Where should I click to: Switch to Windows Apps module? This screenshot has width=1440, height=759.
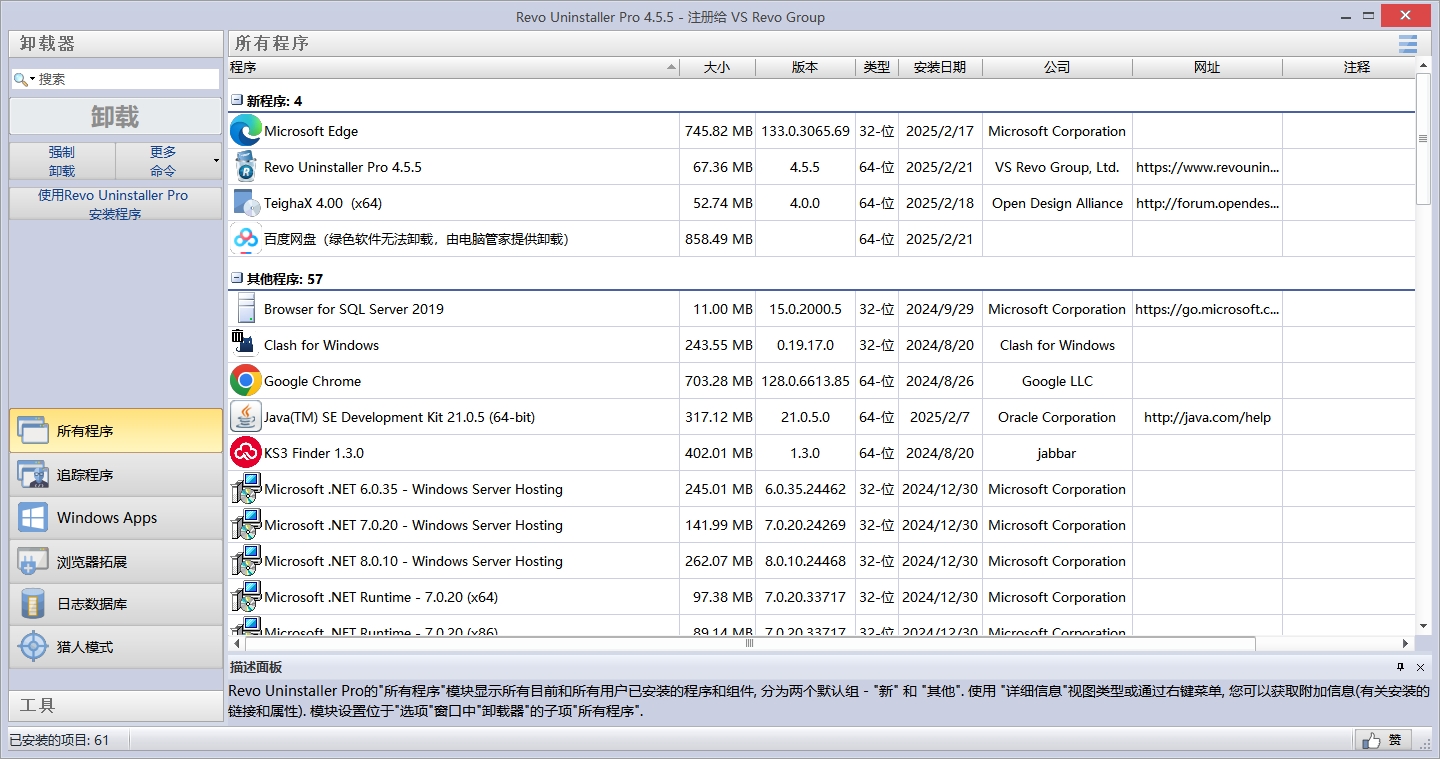116,518
